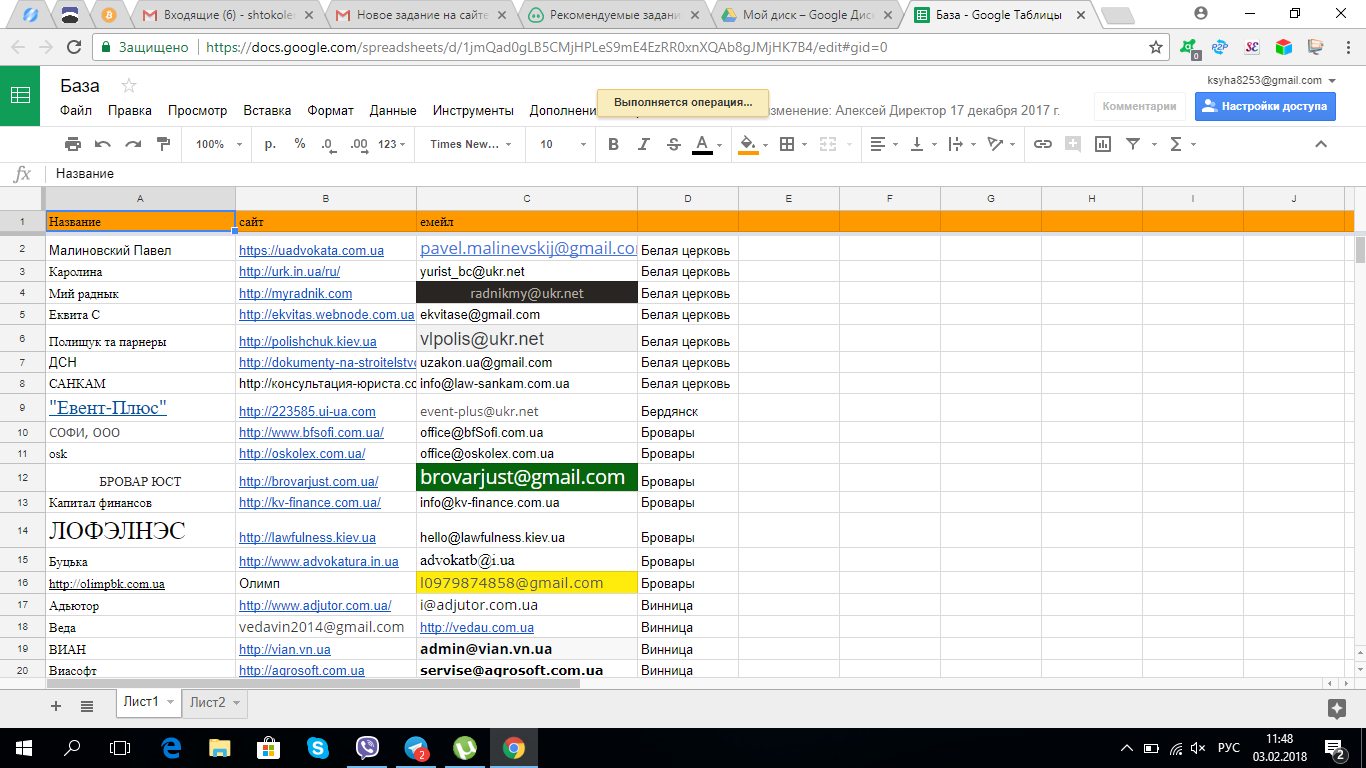Open the Файл menu

point(76,111)
